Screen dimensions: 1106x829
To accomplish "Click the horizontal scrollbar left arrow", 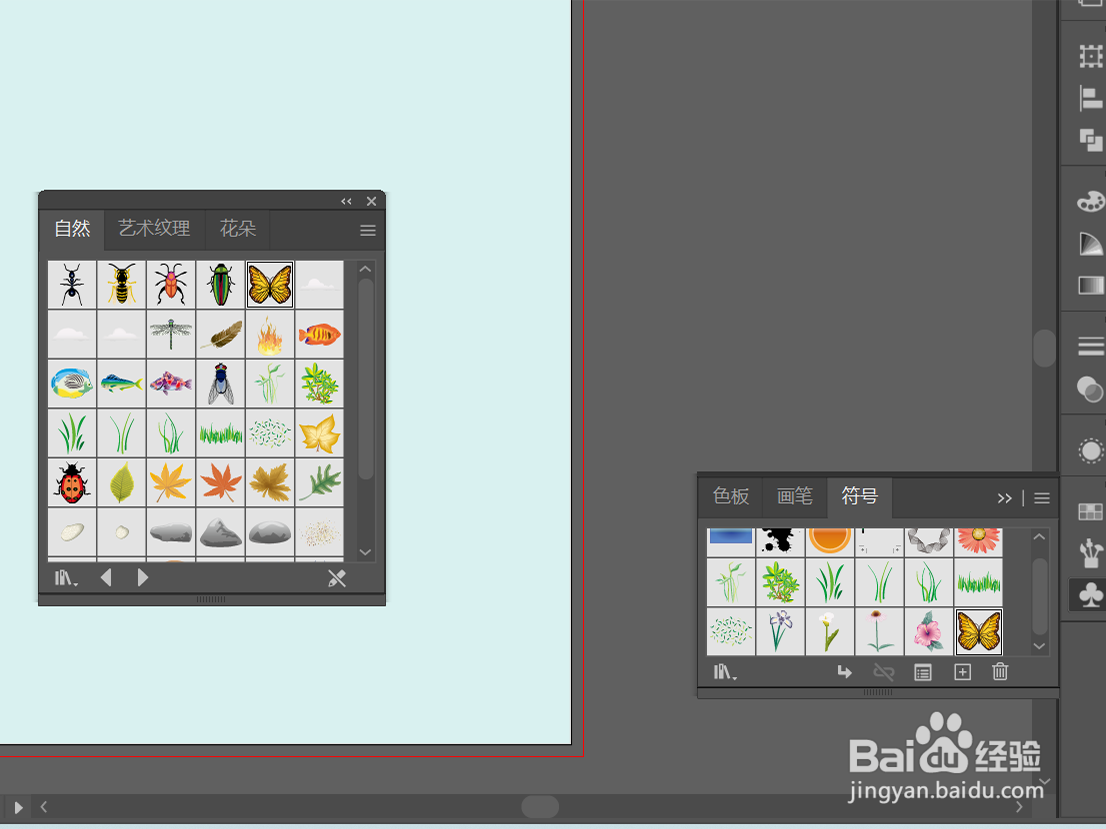I will point(44,806).
